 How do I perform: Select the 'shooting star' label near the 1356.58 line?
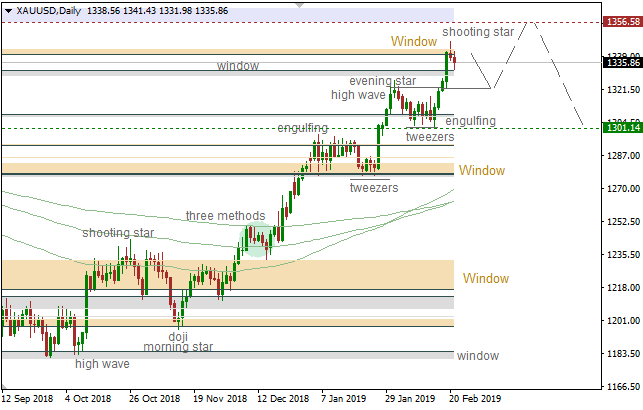(478, 32)
